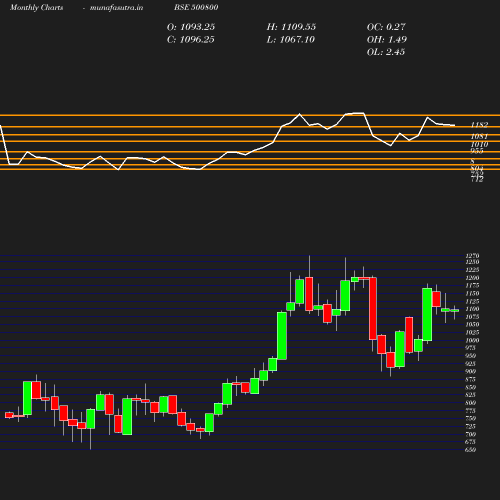Image resolution: width=500 pixels, height=500 pixels.
Task: Click the '875' price axis label
Action: coord(471,380)
